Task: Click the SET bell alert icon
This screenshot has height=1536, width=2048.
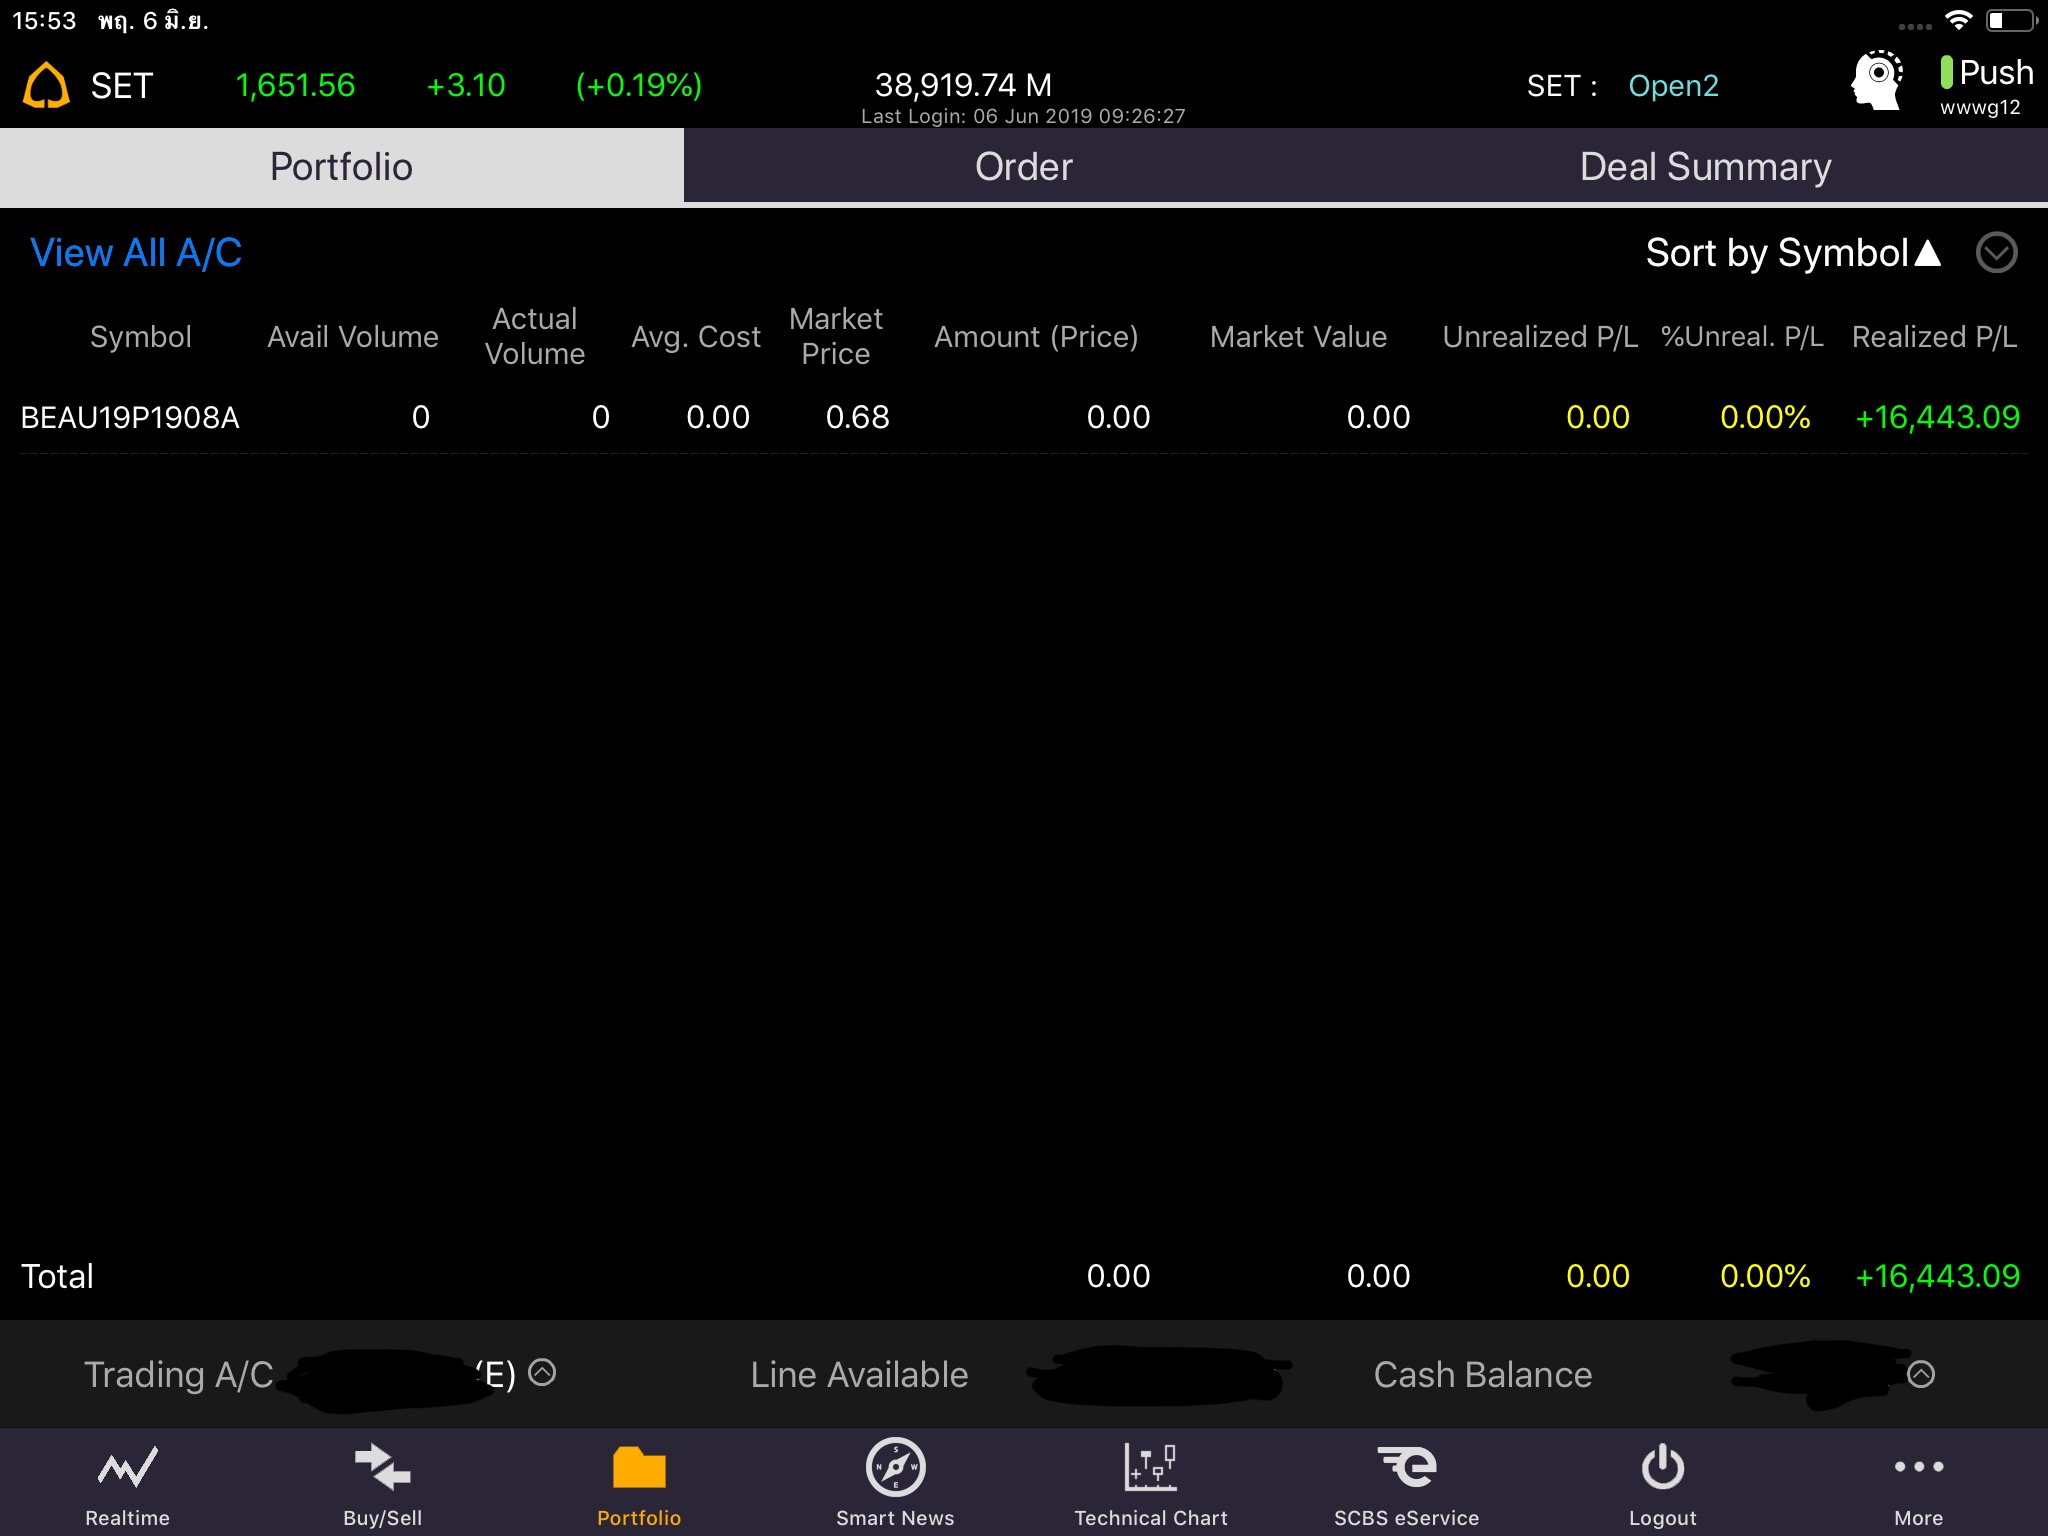Action: tap(46, 85)
